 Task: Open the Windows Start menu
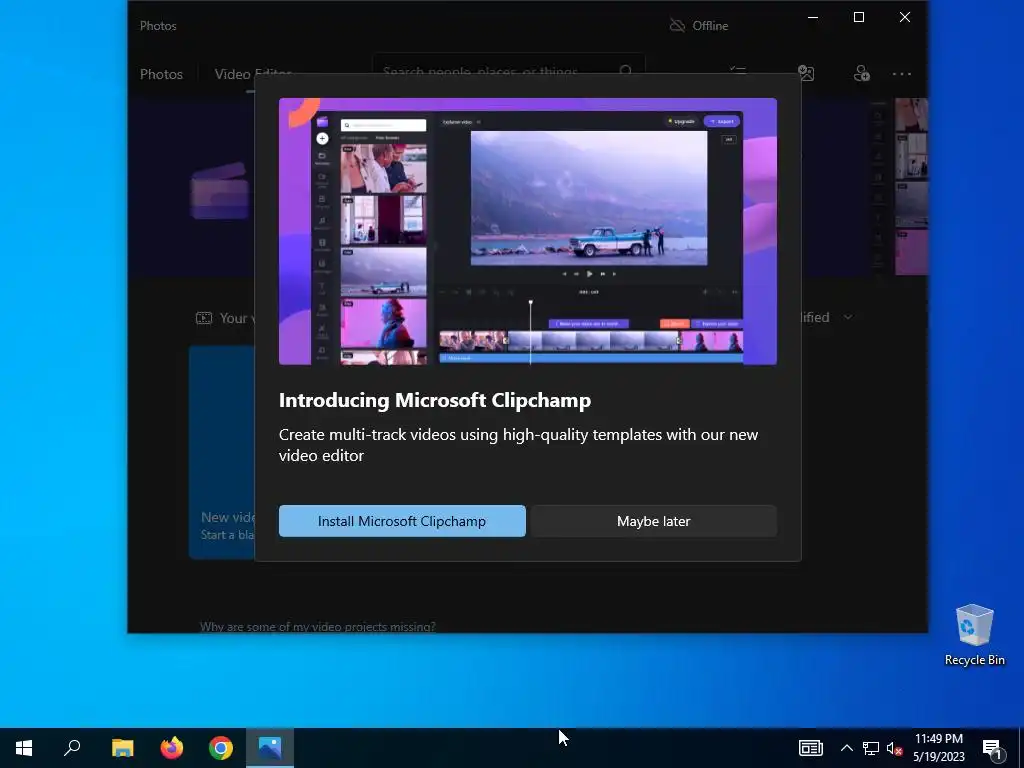coord(24,748)
